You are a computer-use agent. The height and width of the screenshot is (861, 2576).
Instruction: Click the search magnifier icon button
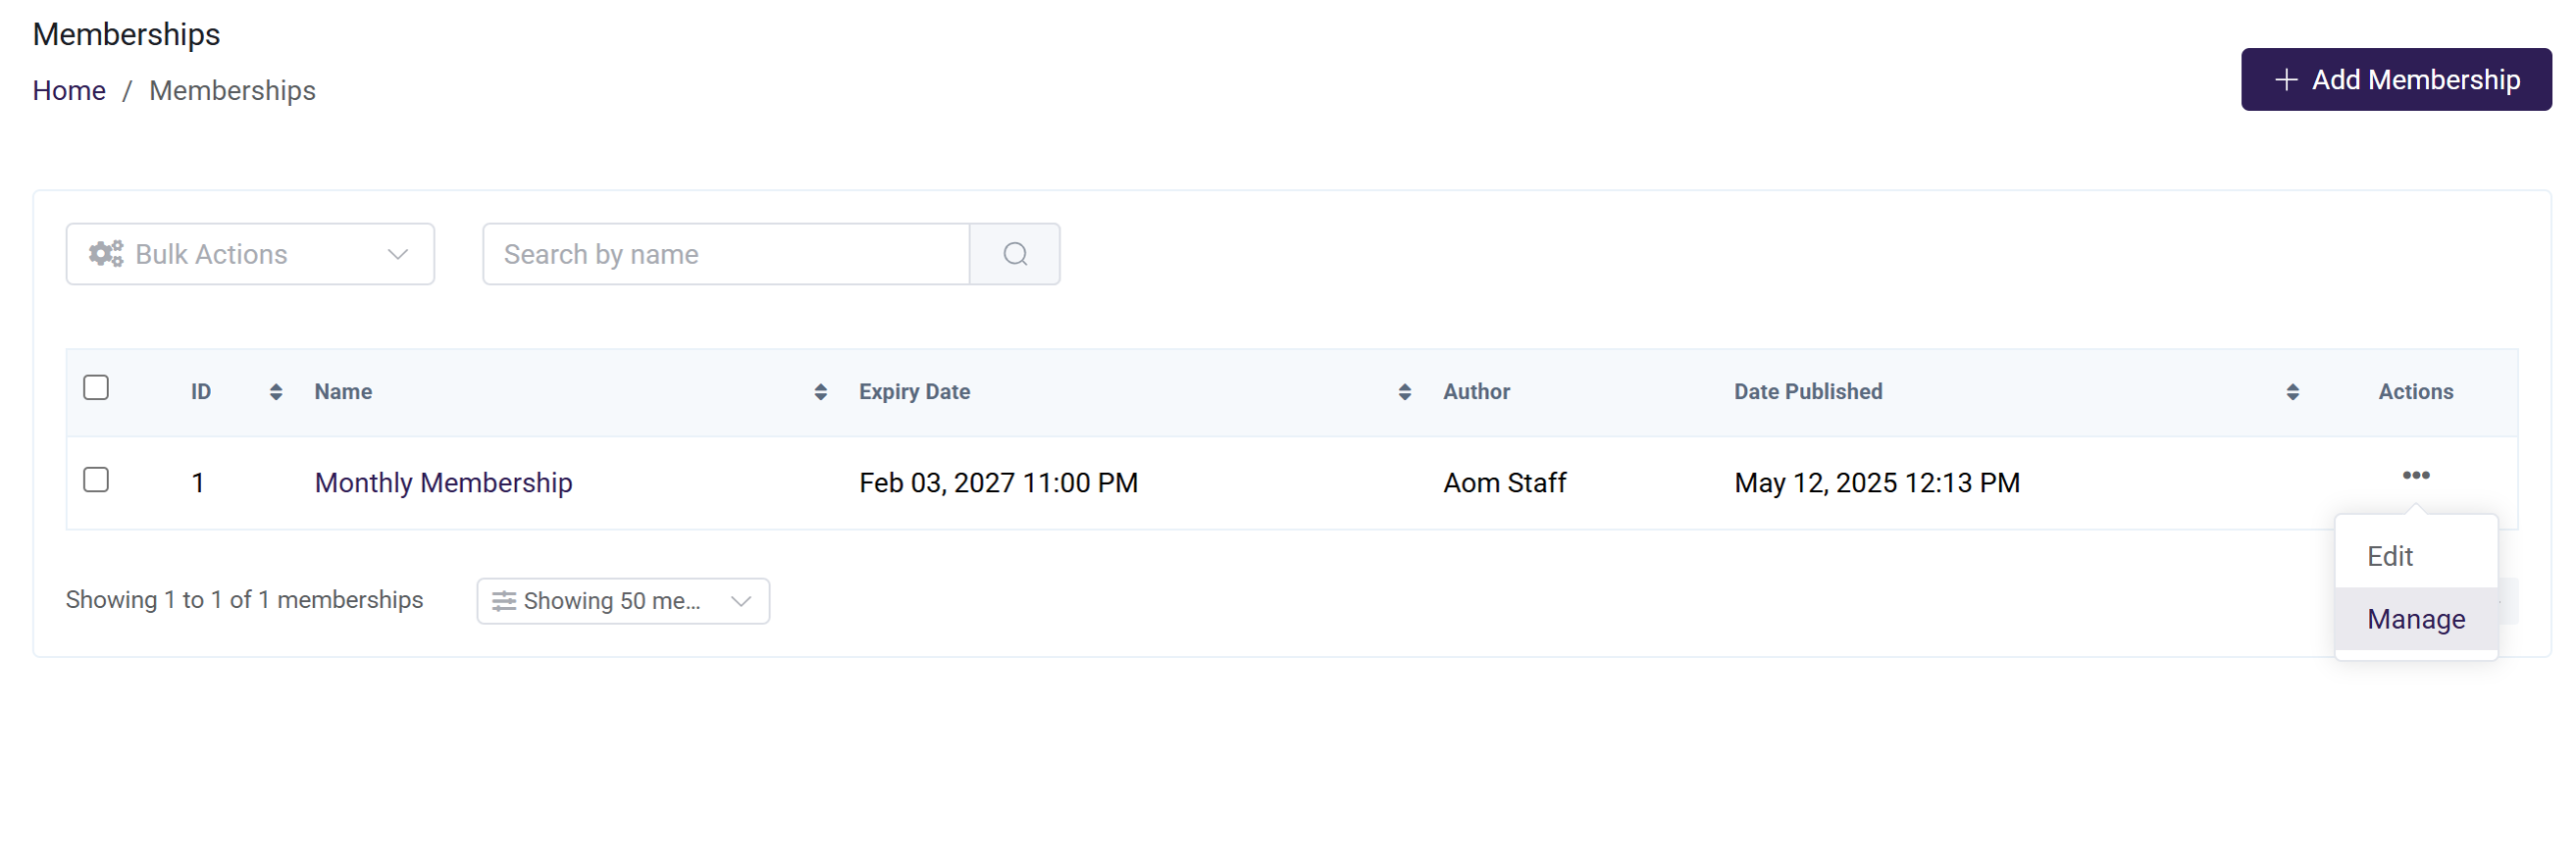(x=1014, y=254)
